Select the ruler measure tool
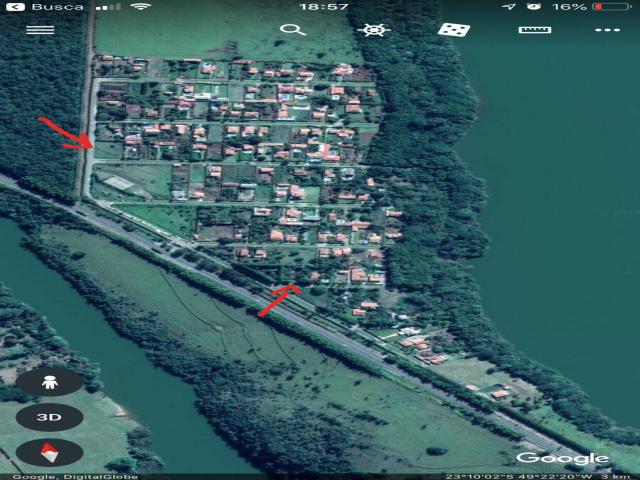Image resolution: width=640 pixels, height=480 pixels. coord(534,29)
